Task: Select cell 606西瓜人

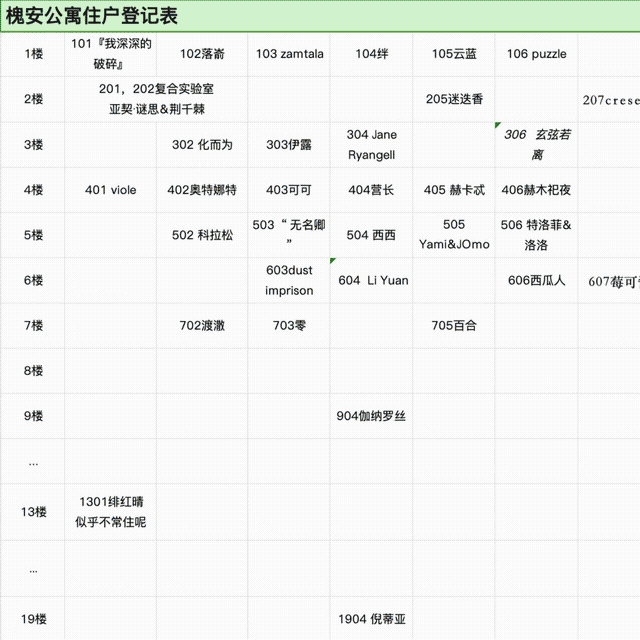Action: tap(536, 280)
